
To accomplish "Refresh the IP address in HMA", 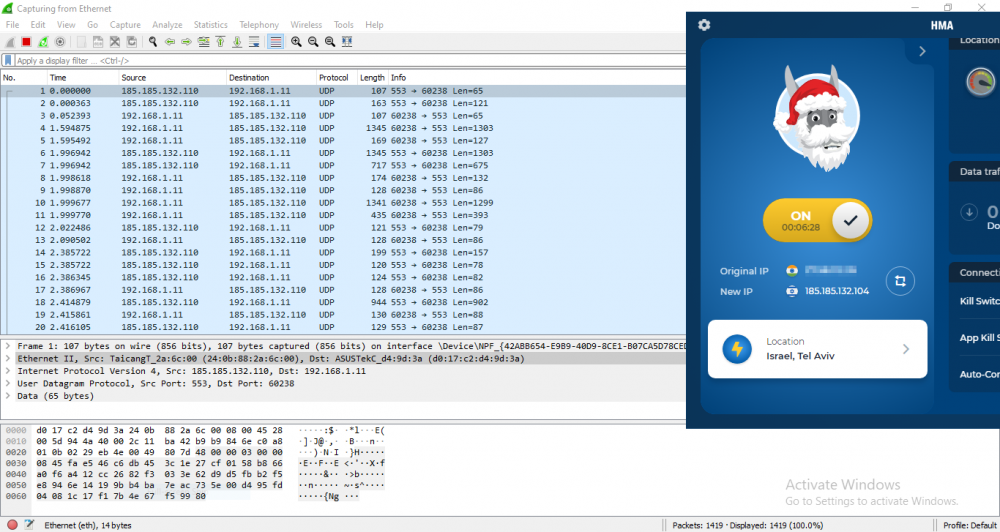I will point(900,281).
